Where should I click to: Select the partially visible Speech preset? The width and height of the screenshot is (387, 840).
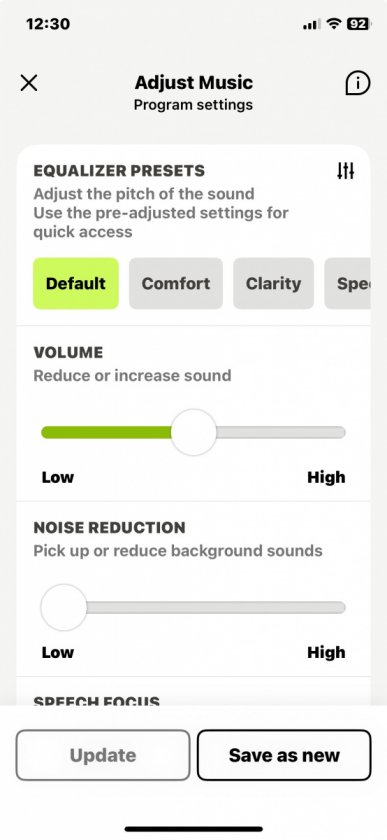click(x=347, y=283)
